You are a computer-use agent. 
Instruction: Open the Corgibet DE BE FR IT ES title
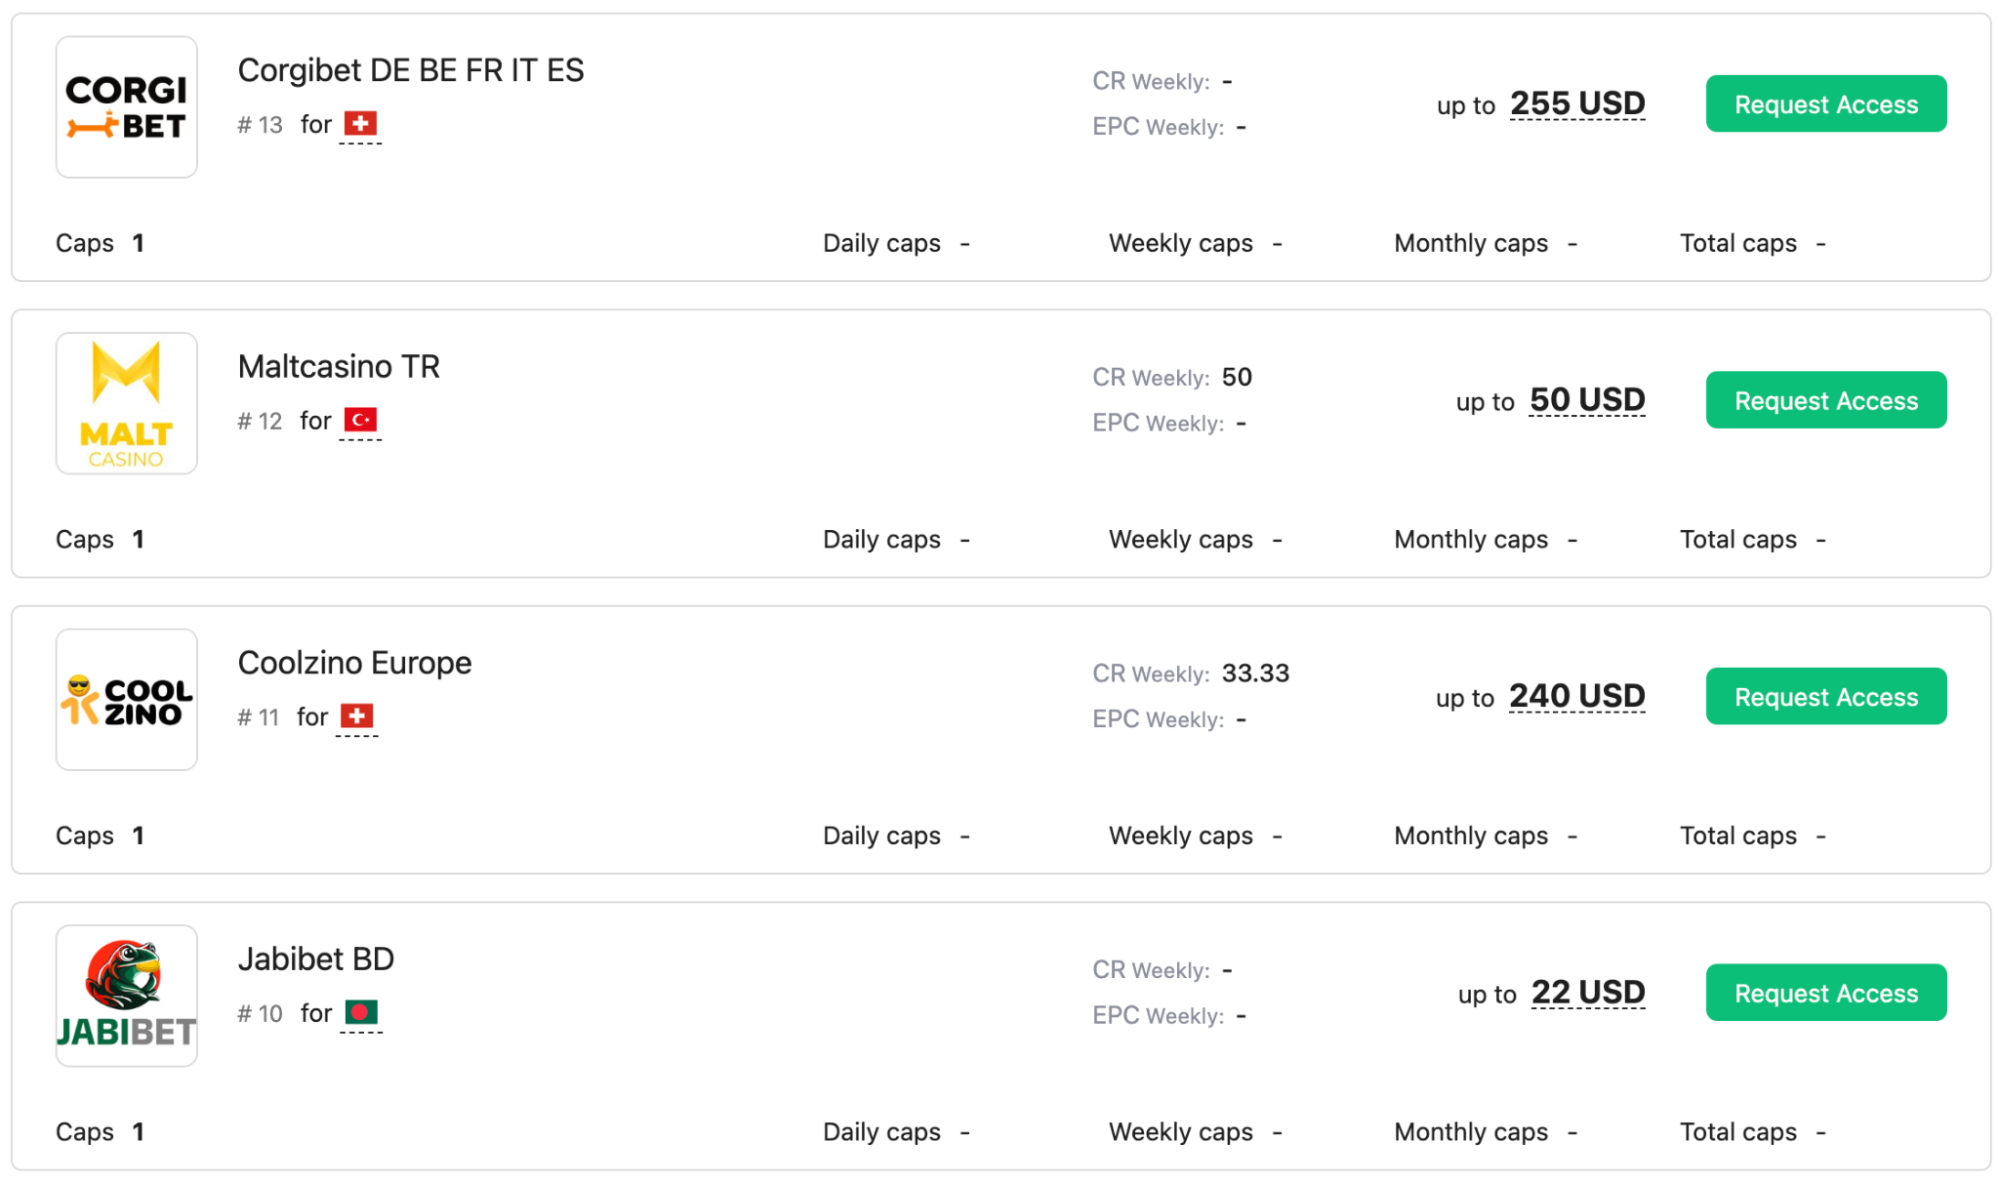(410, 70)
